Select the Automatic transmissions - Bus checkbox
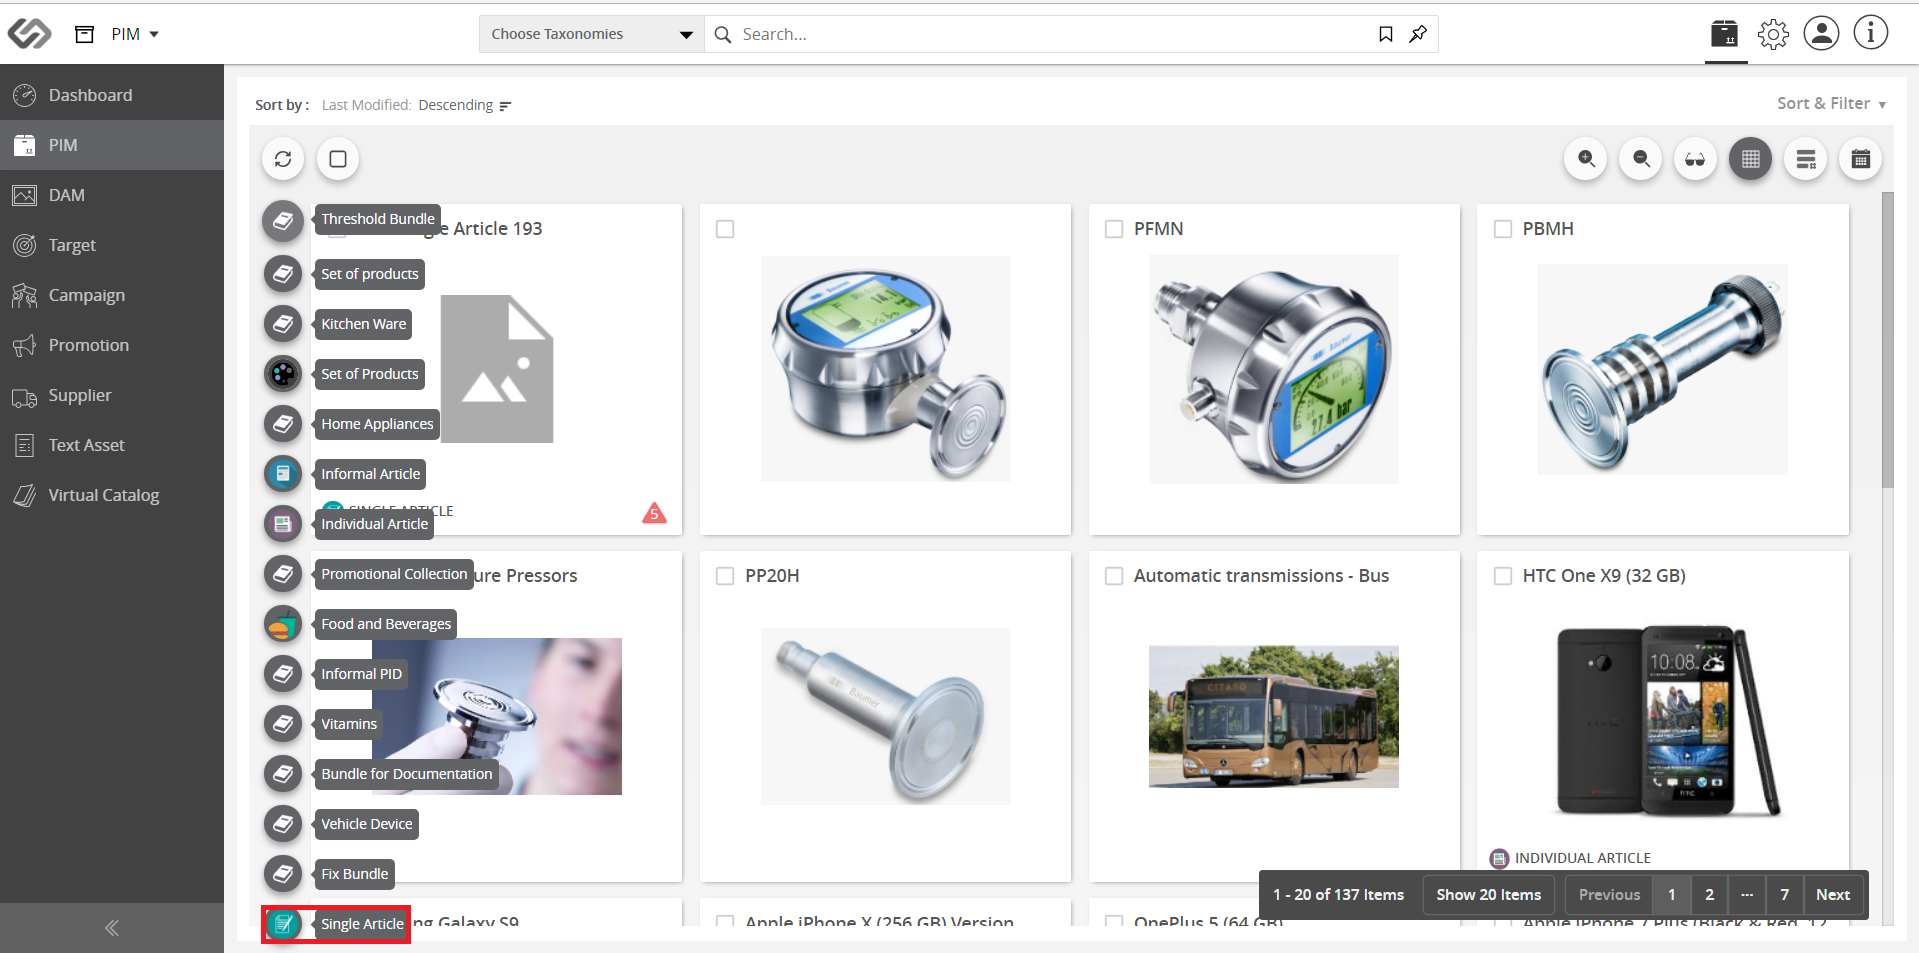The image size is (1919, 953). [1113, 576]
